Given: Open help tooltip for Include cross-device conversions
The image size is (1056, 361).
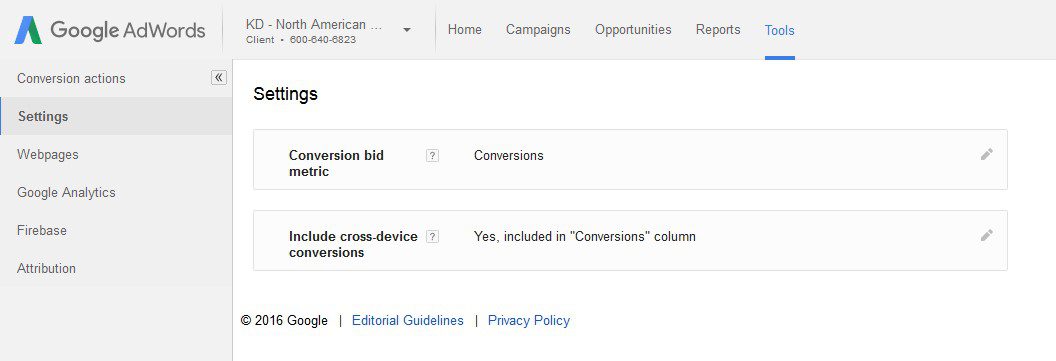Looking at the screenshot, I should click(432, 236).
